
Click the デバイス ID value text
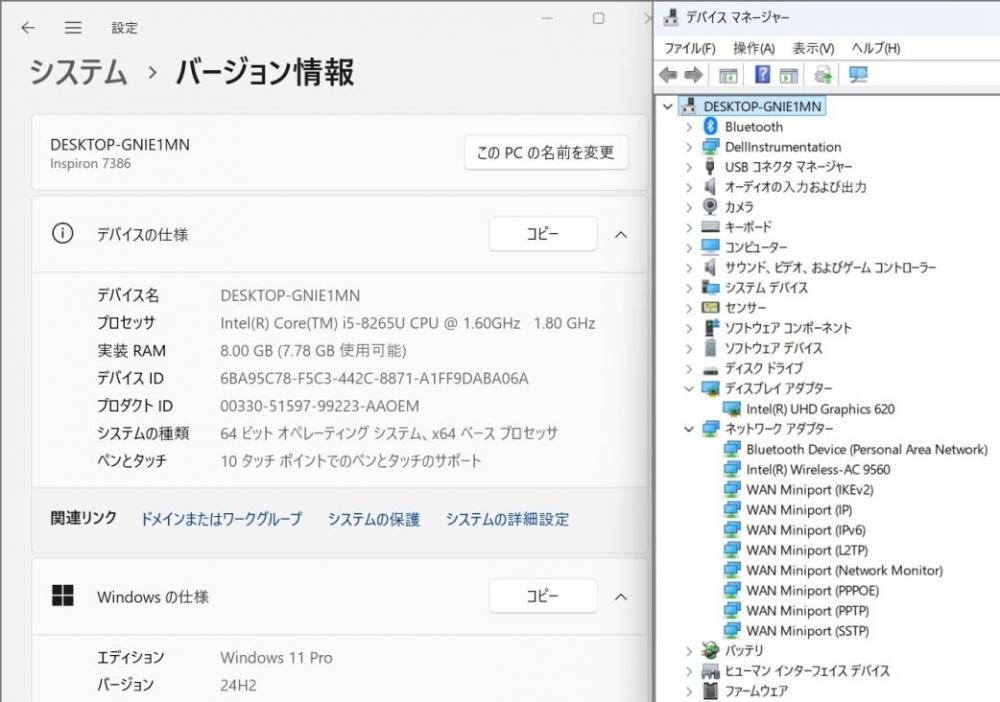tap(374, 379)
